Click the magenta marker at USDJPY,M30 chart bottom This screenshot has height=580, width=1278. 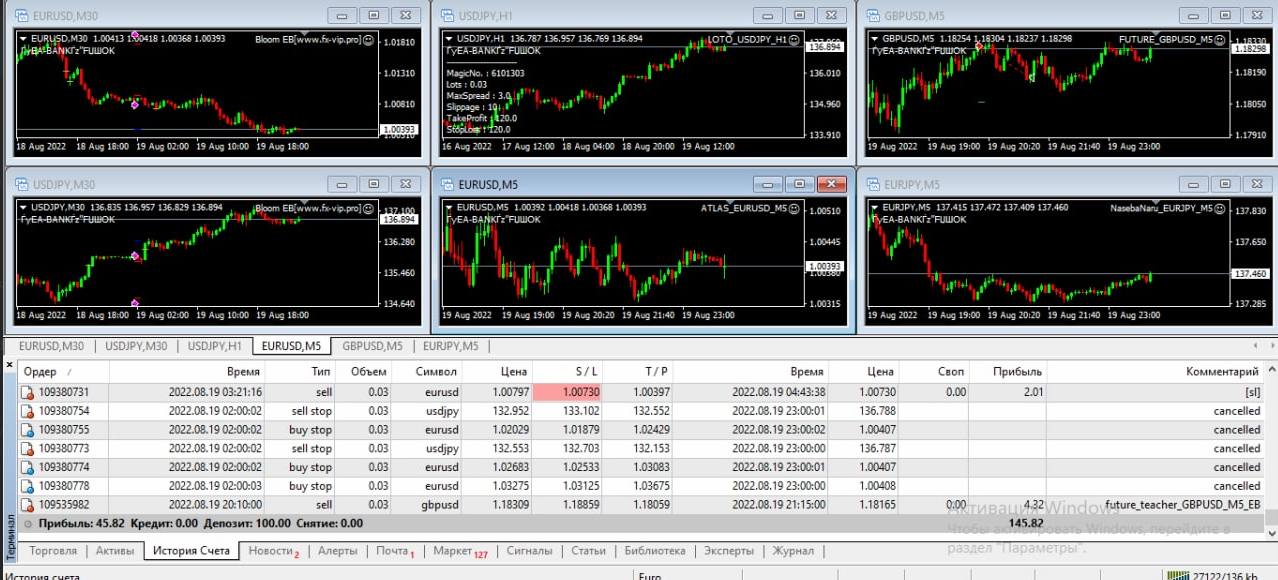coord(134,302)
